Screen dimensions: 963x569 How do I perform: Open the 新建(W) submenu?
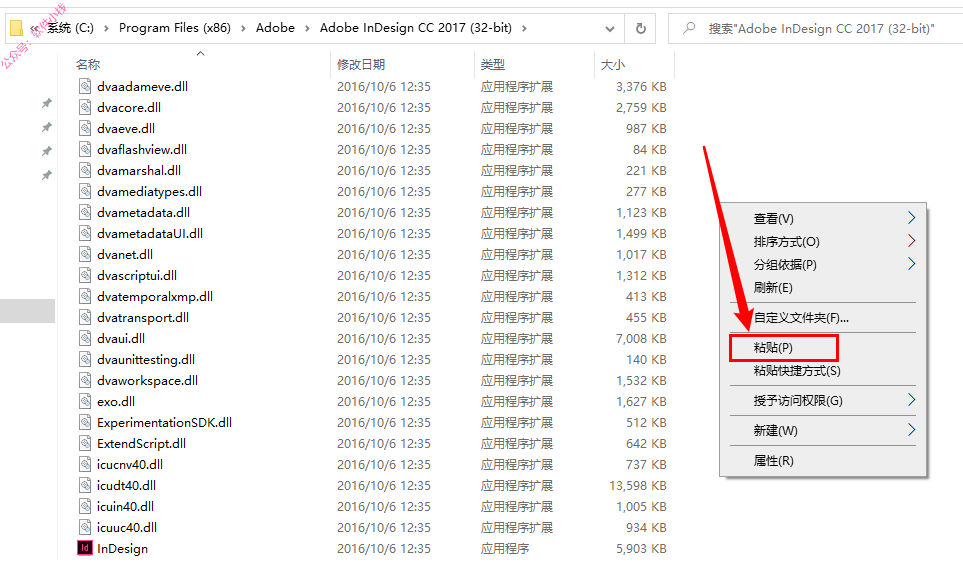pyautogui.click(x=823, y=431)
